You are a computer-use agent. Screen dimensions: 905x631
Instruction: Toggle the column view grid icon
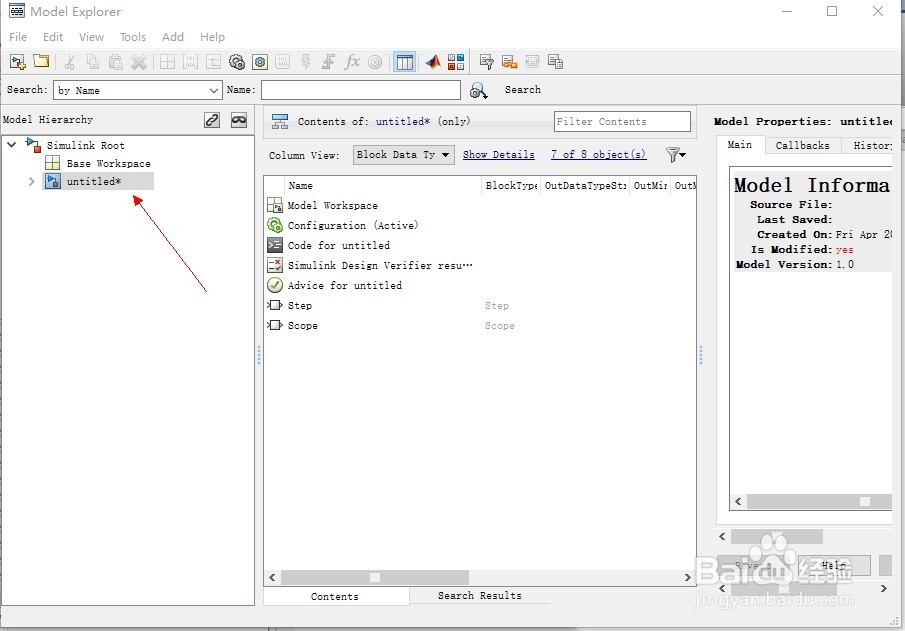(x=404, y=61)
